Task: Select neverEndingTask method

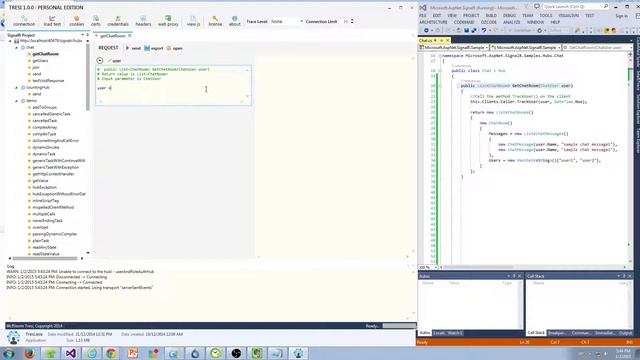Action: tap(47, 221)
